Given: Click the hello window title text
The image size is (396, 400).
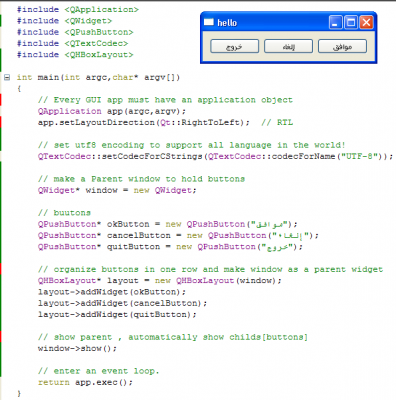Looking at the screenshot, I should 227,23.
